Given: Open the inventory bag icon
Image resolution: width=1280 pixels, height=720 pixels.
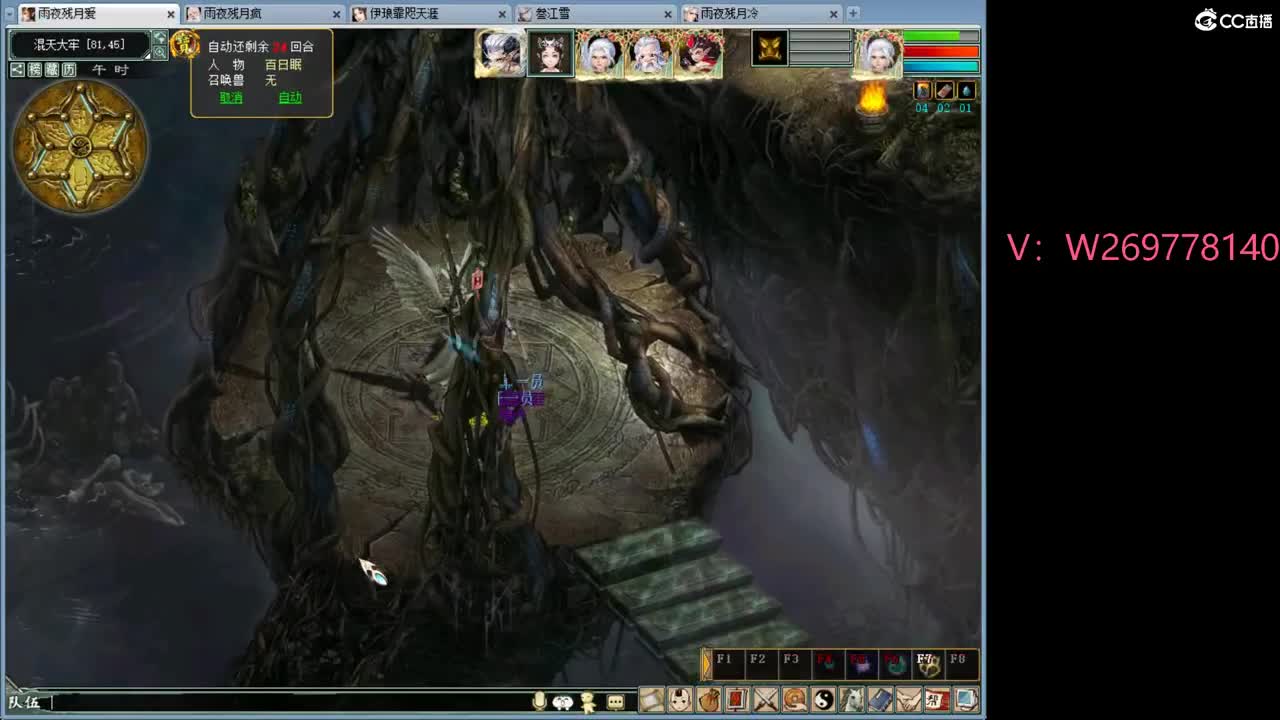Looking at the screenshot, I should pos(709,699).
